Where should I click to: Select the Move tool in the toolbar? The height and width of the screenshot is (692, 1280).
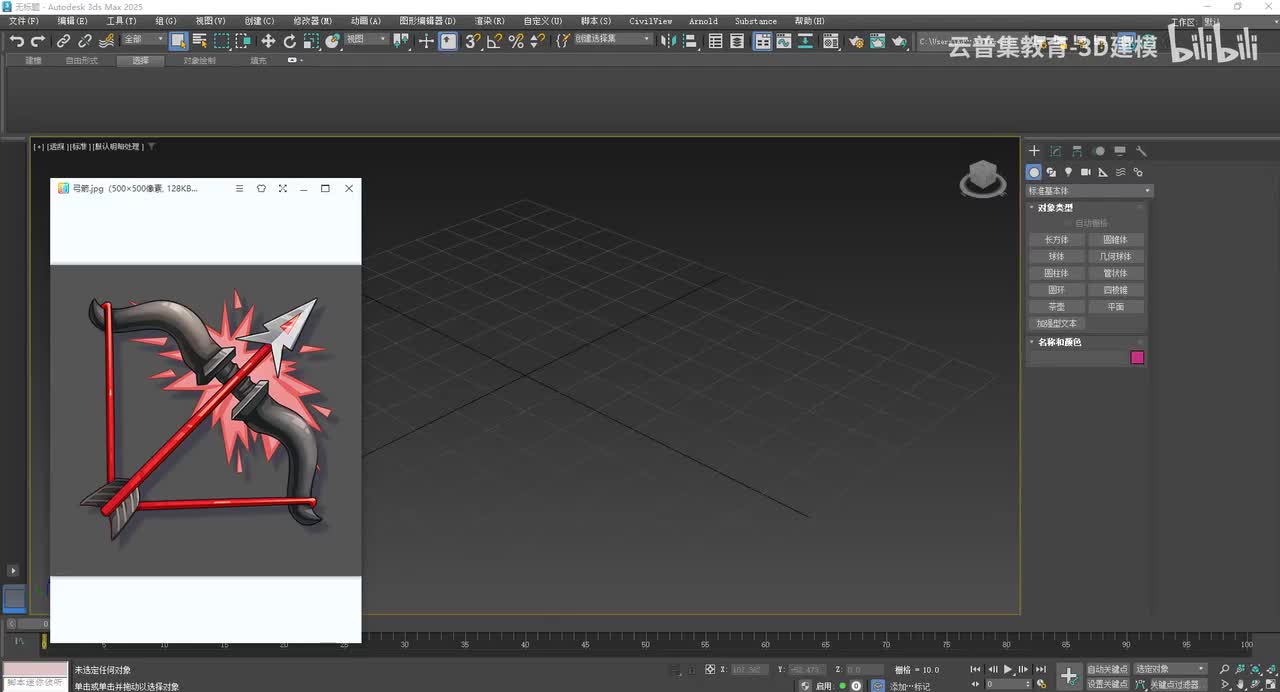[x=267, y=41]
